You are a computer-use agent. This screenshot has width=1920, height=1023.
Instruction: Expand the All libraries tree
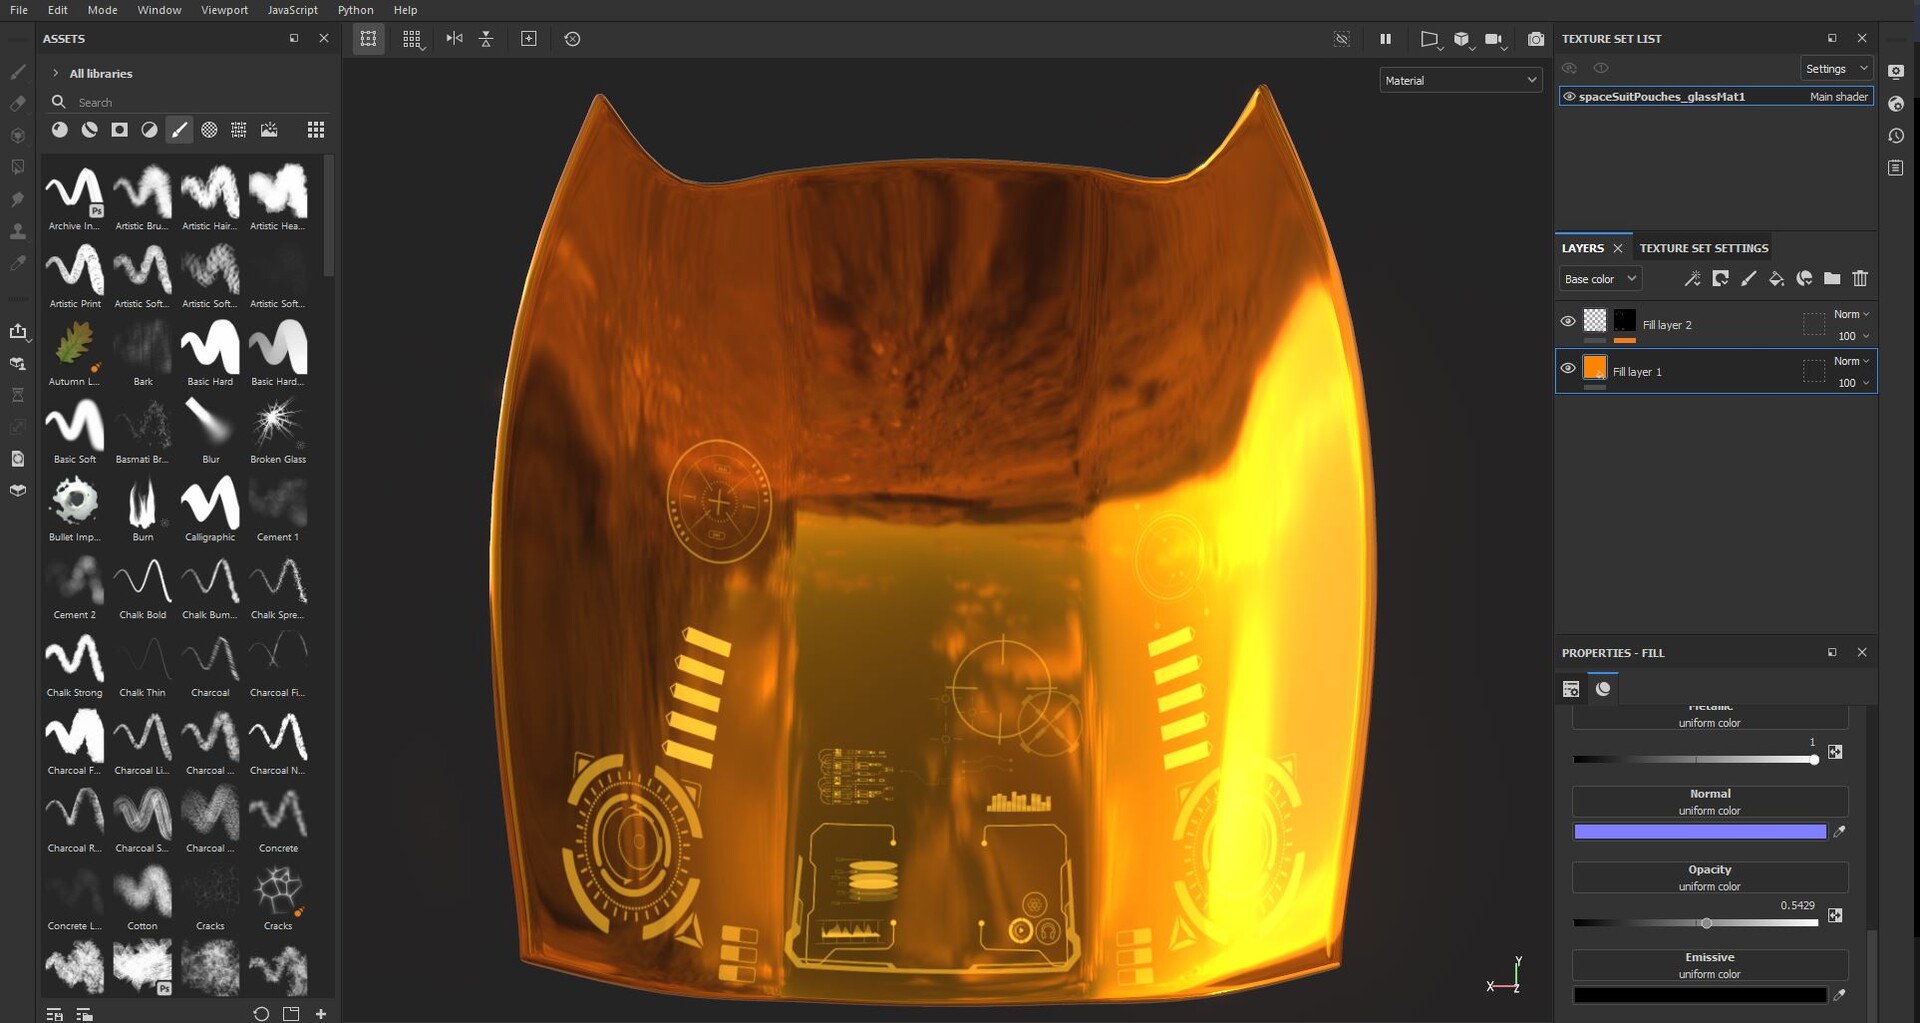55,73
